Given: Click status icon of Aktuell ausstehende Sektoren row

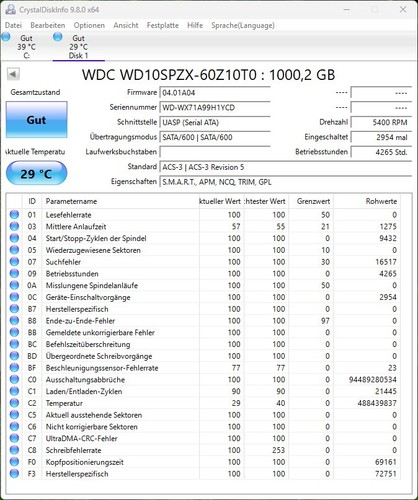Looking at the screenshot, I should (x=14, y=415).
